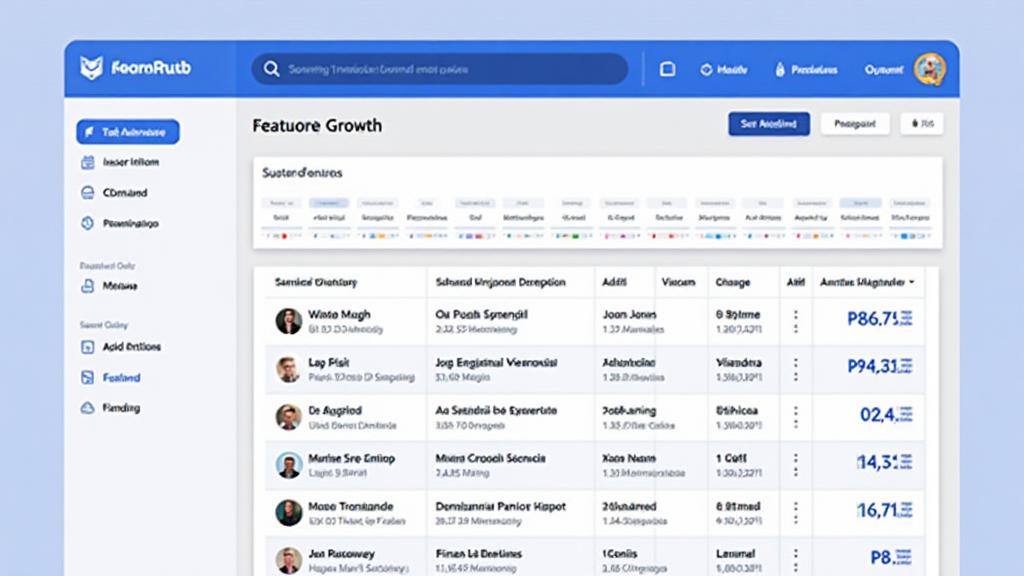
Task: Select the Menane sidebar item
Action: [x=120, y=286]
